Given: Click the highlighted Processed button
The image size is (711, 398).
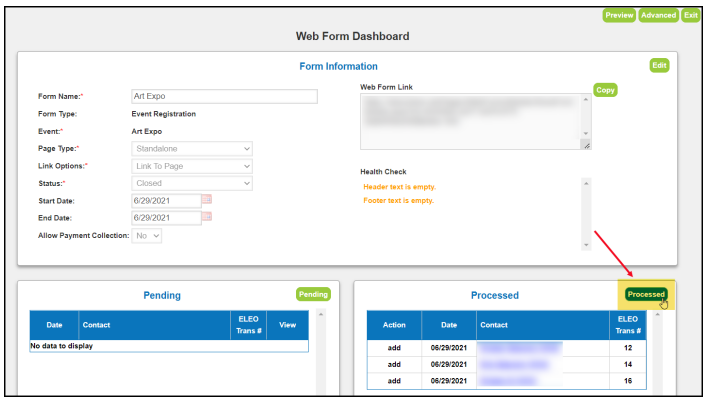Looking at the screenshot, I should pyautogui.click(x=646, y=294).
